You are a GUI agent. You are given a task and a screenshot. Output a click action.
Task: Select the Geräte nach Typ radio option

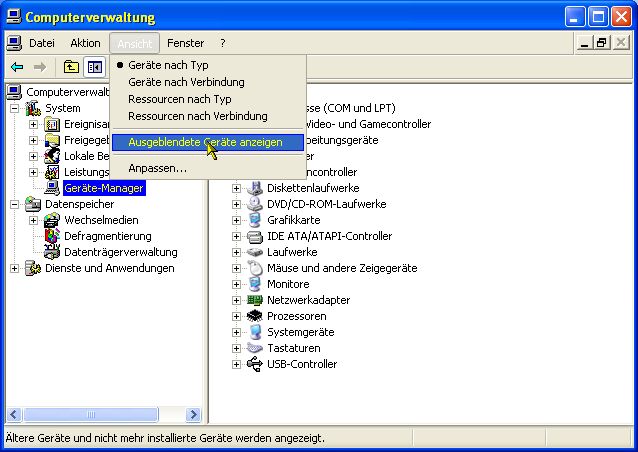pyautogui.click(x=208, y=65)
